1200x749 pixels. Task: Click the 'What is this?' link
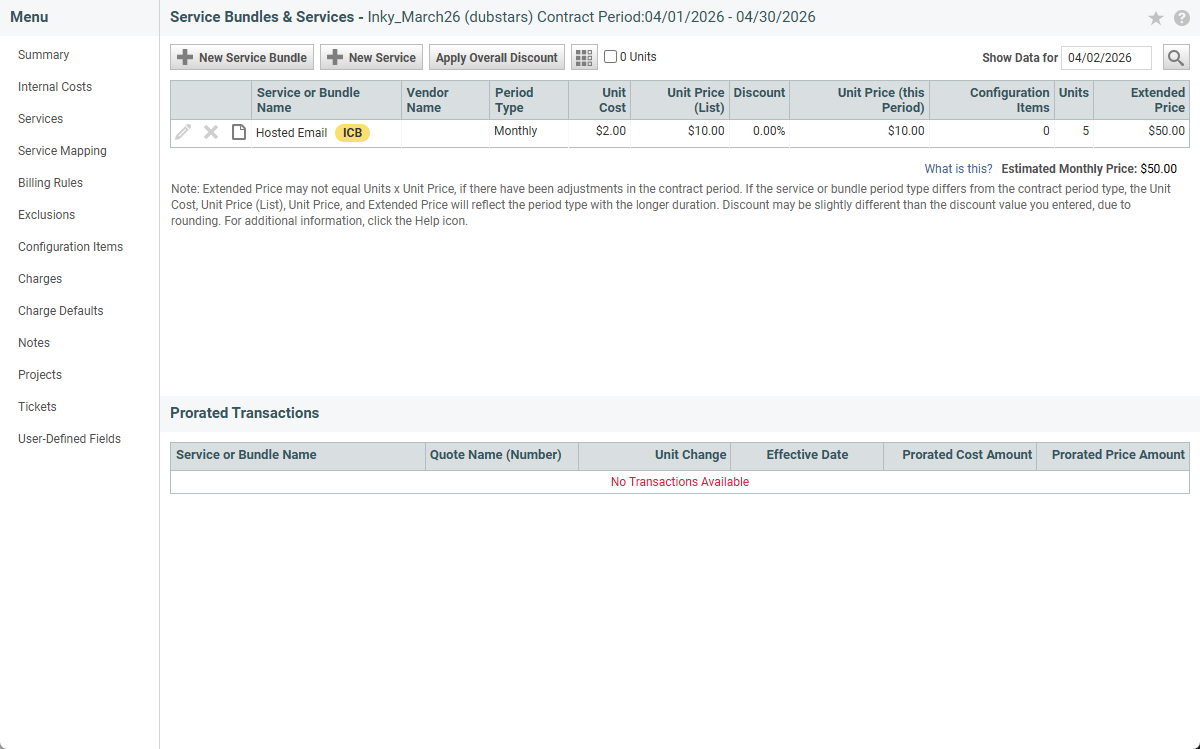(958, 169)
